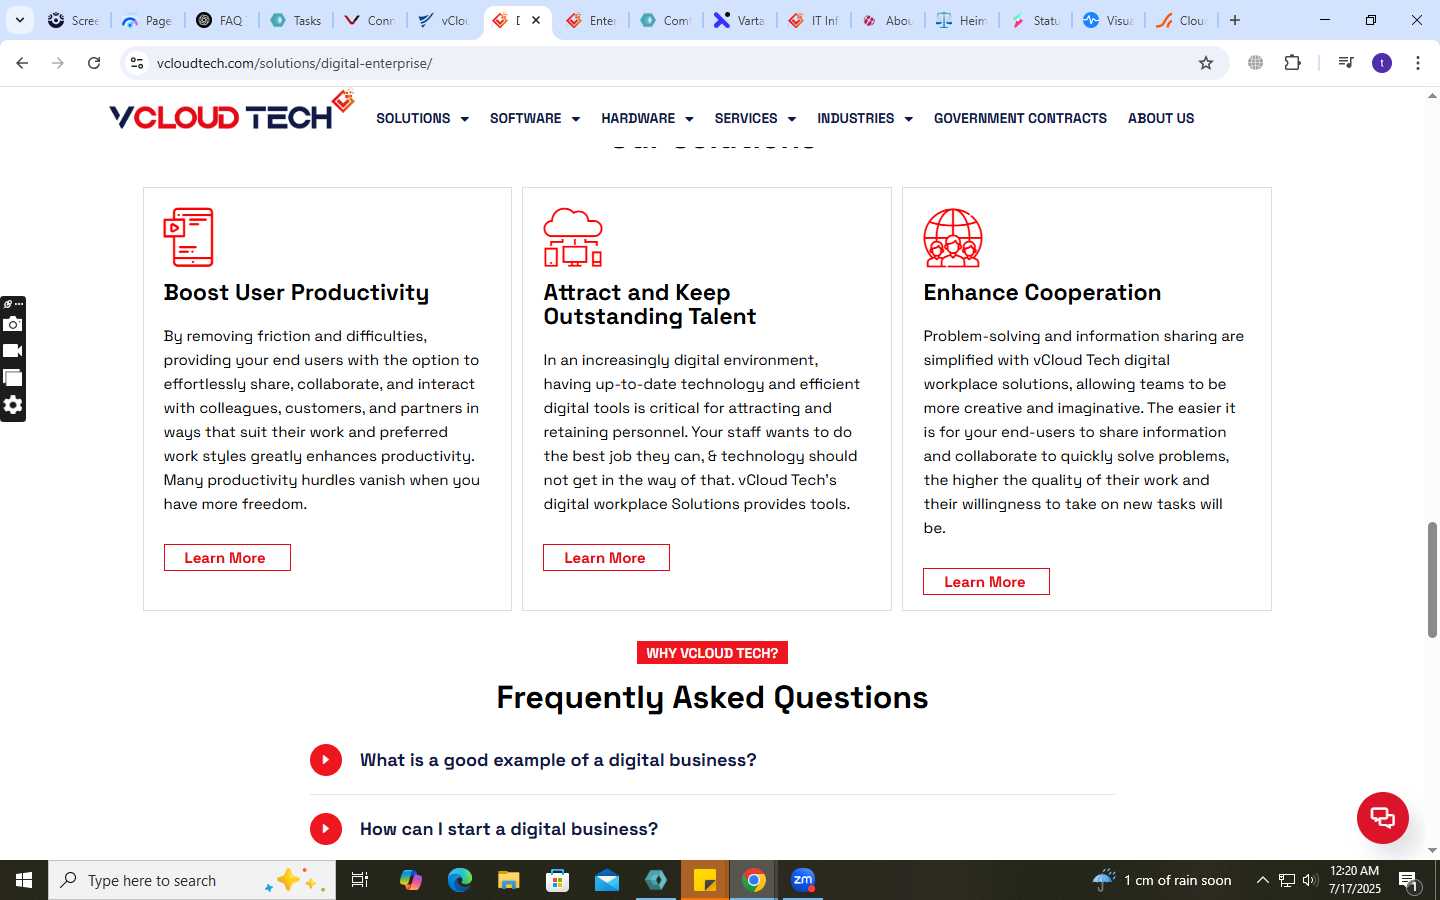1440x900 pixels.
Task: Open a new tab with plus icon
Action: tap(1235, 20)
